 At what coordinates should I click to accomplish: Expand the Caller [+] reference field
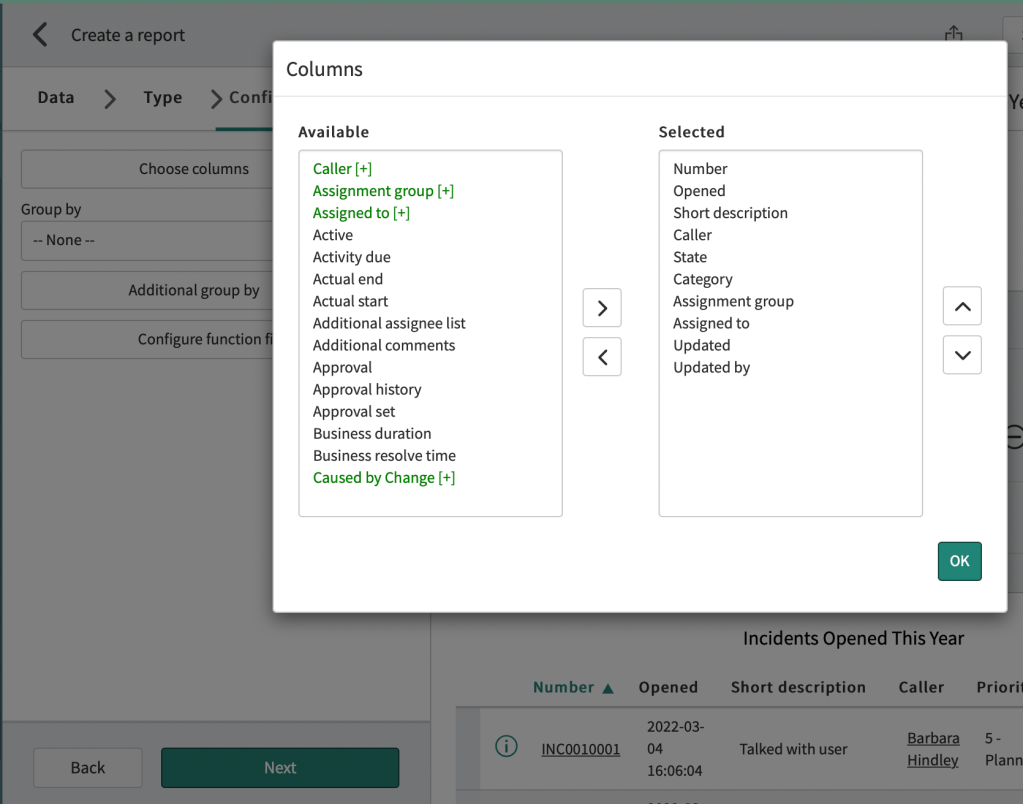(342, 169)
